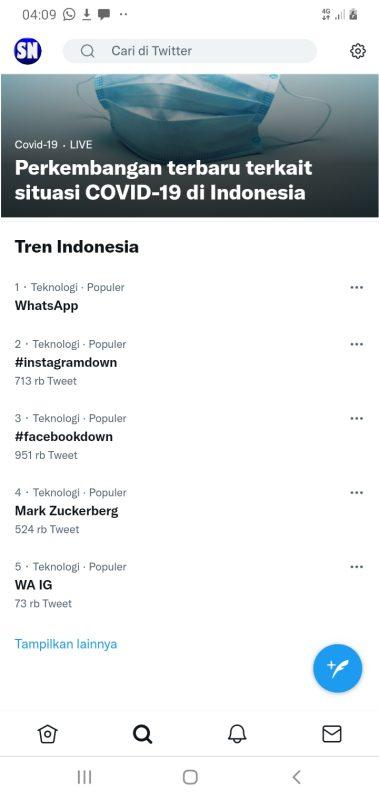This screenshot has width=379, height=800.
Task: Open the Messages envelope tab
Action: pyautogui.click(x=332, y=734)
